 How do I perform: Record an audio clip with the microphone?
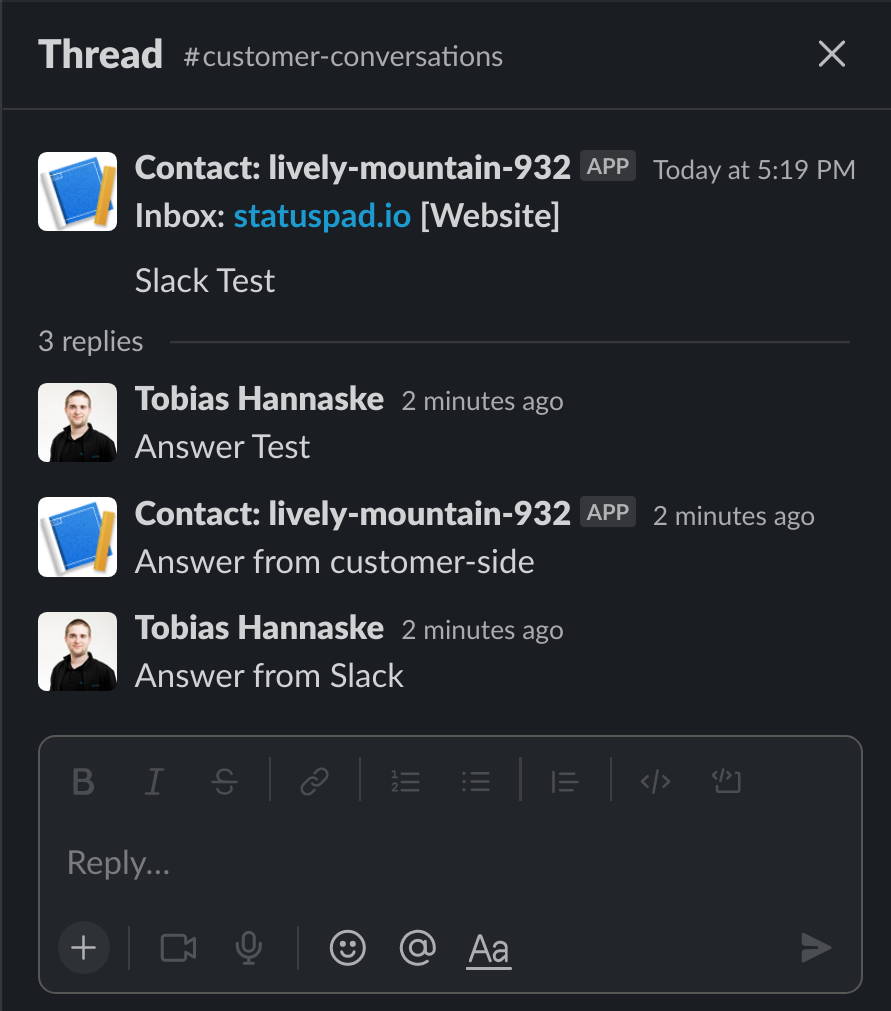pyautogui.click(x=247, y=948)
